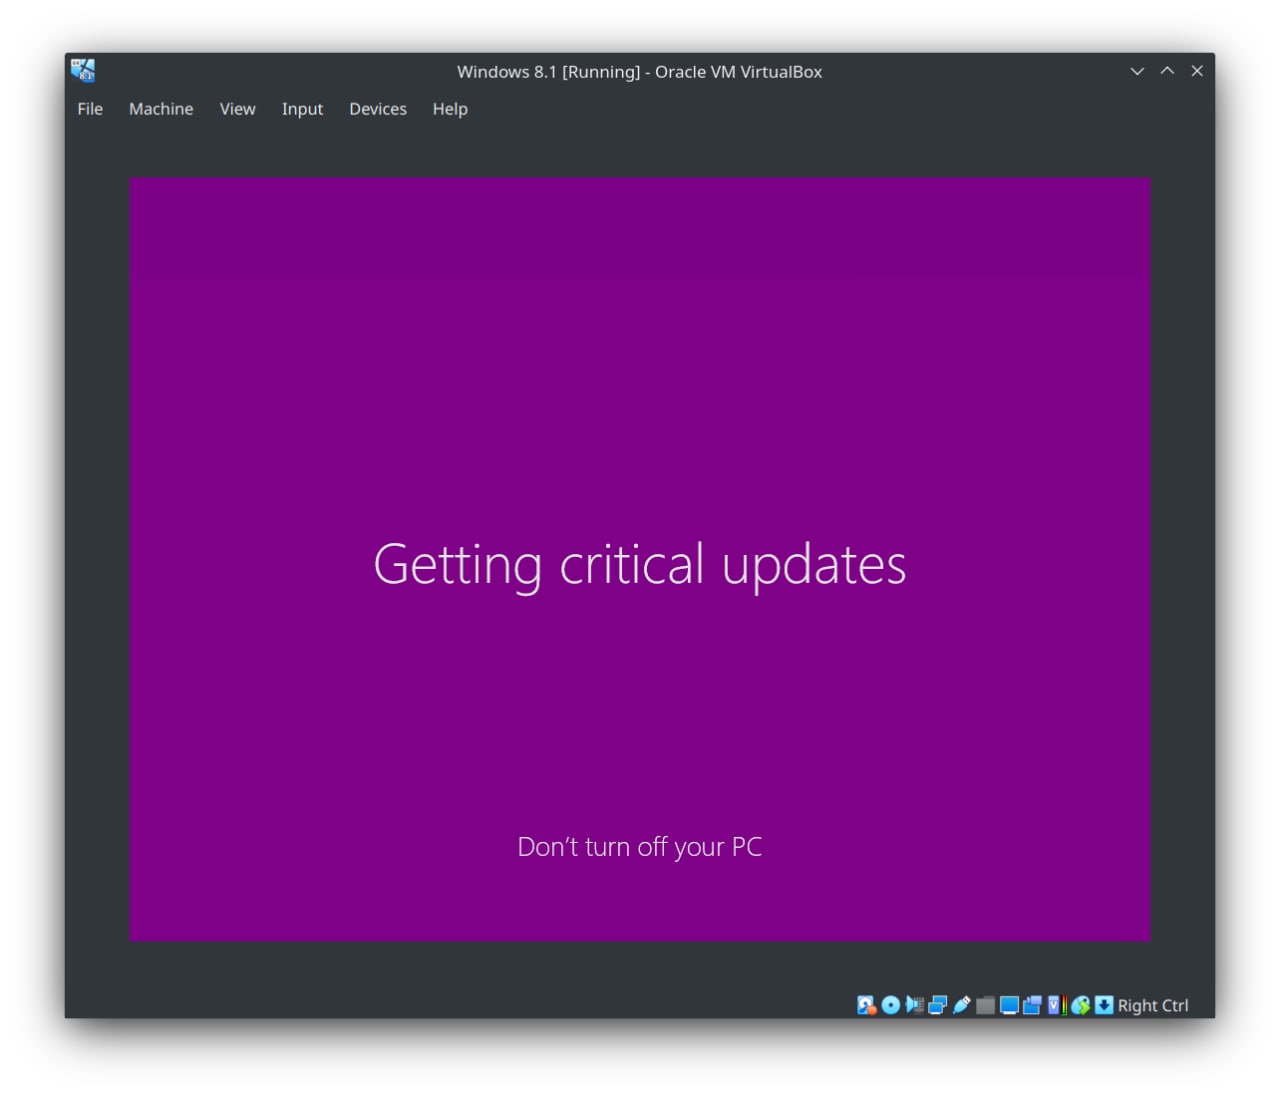The height and width of the screenshot is (1095, 1280).
Task: Click the optical disk indicator icon
Action: coord(891,1005)
